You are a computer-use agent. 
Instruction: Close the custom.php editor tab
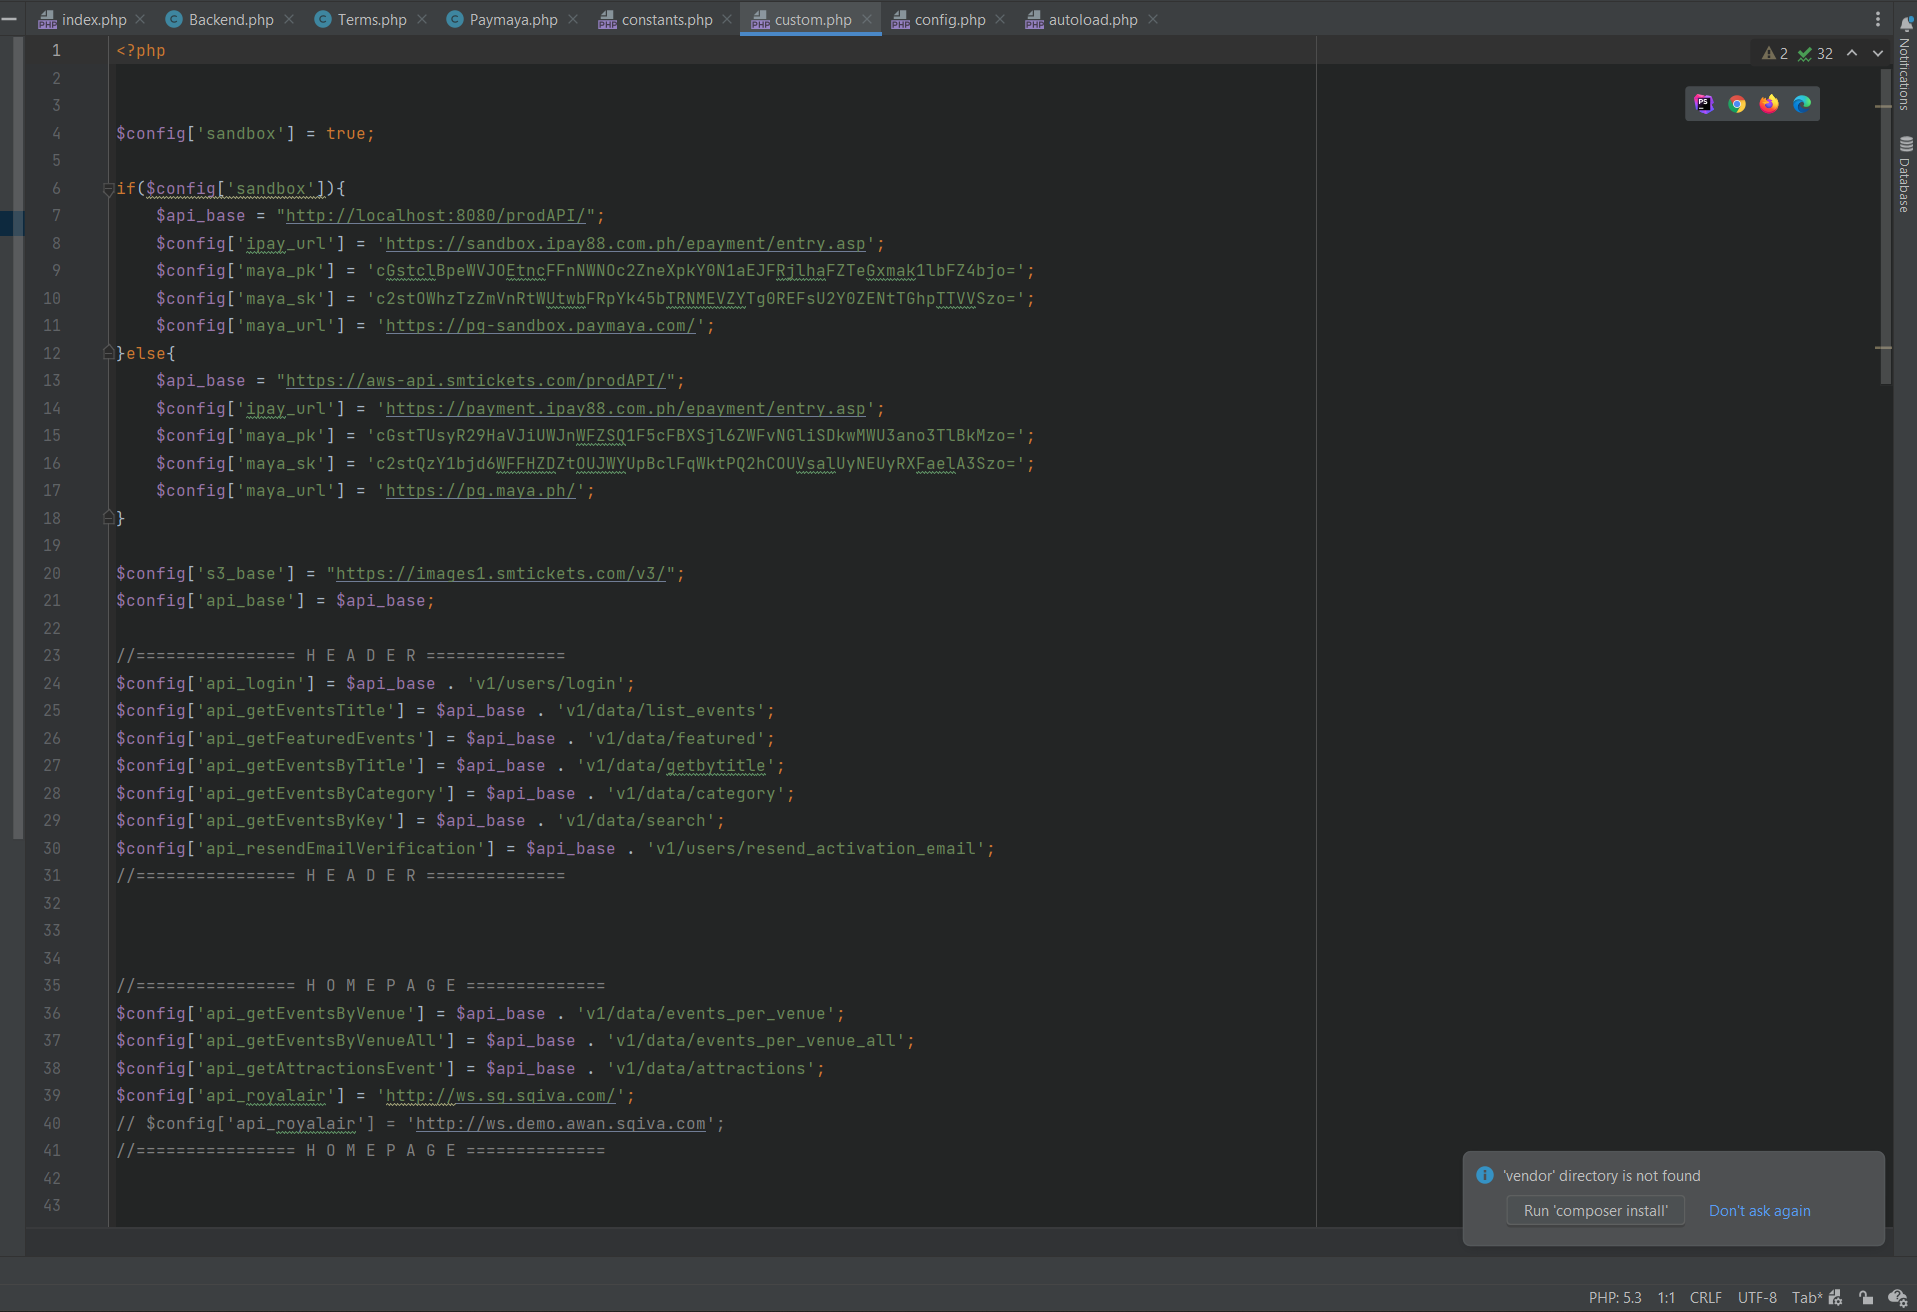[867, 20]
